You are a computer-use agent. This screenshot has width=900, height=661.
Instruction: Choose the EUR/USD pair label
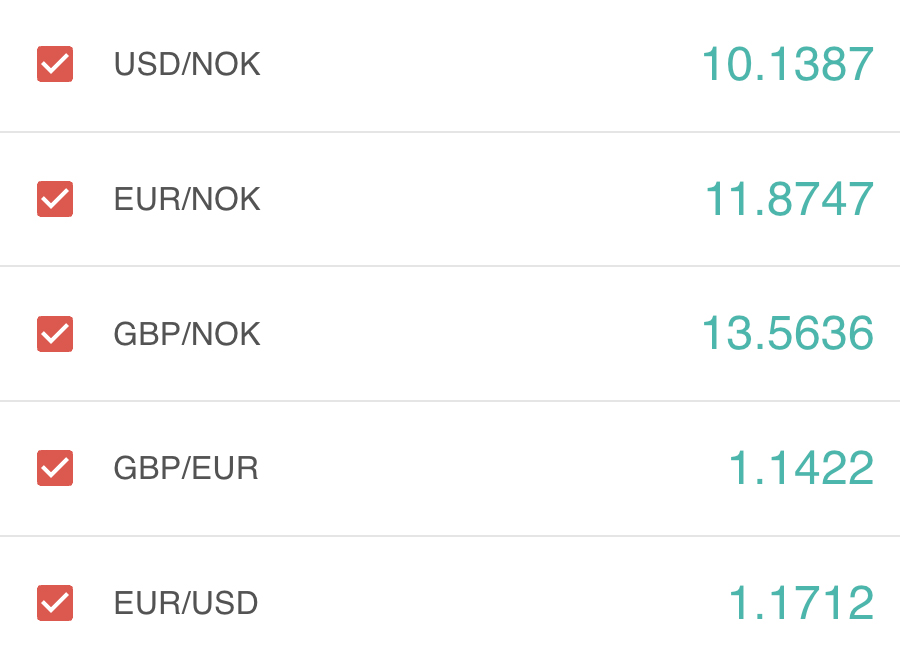186,603
